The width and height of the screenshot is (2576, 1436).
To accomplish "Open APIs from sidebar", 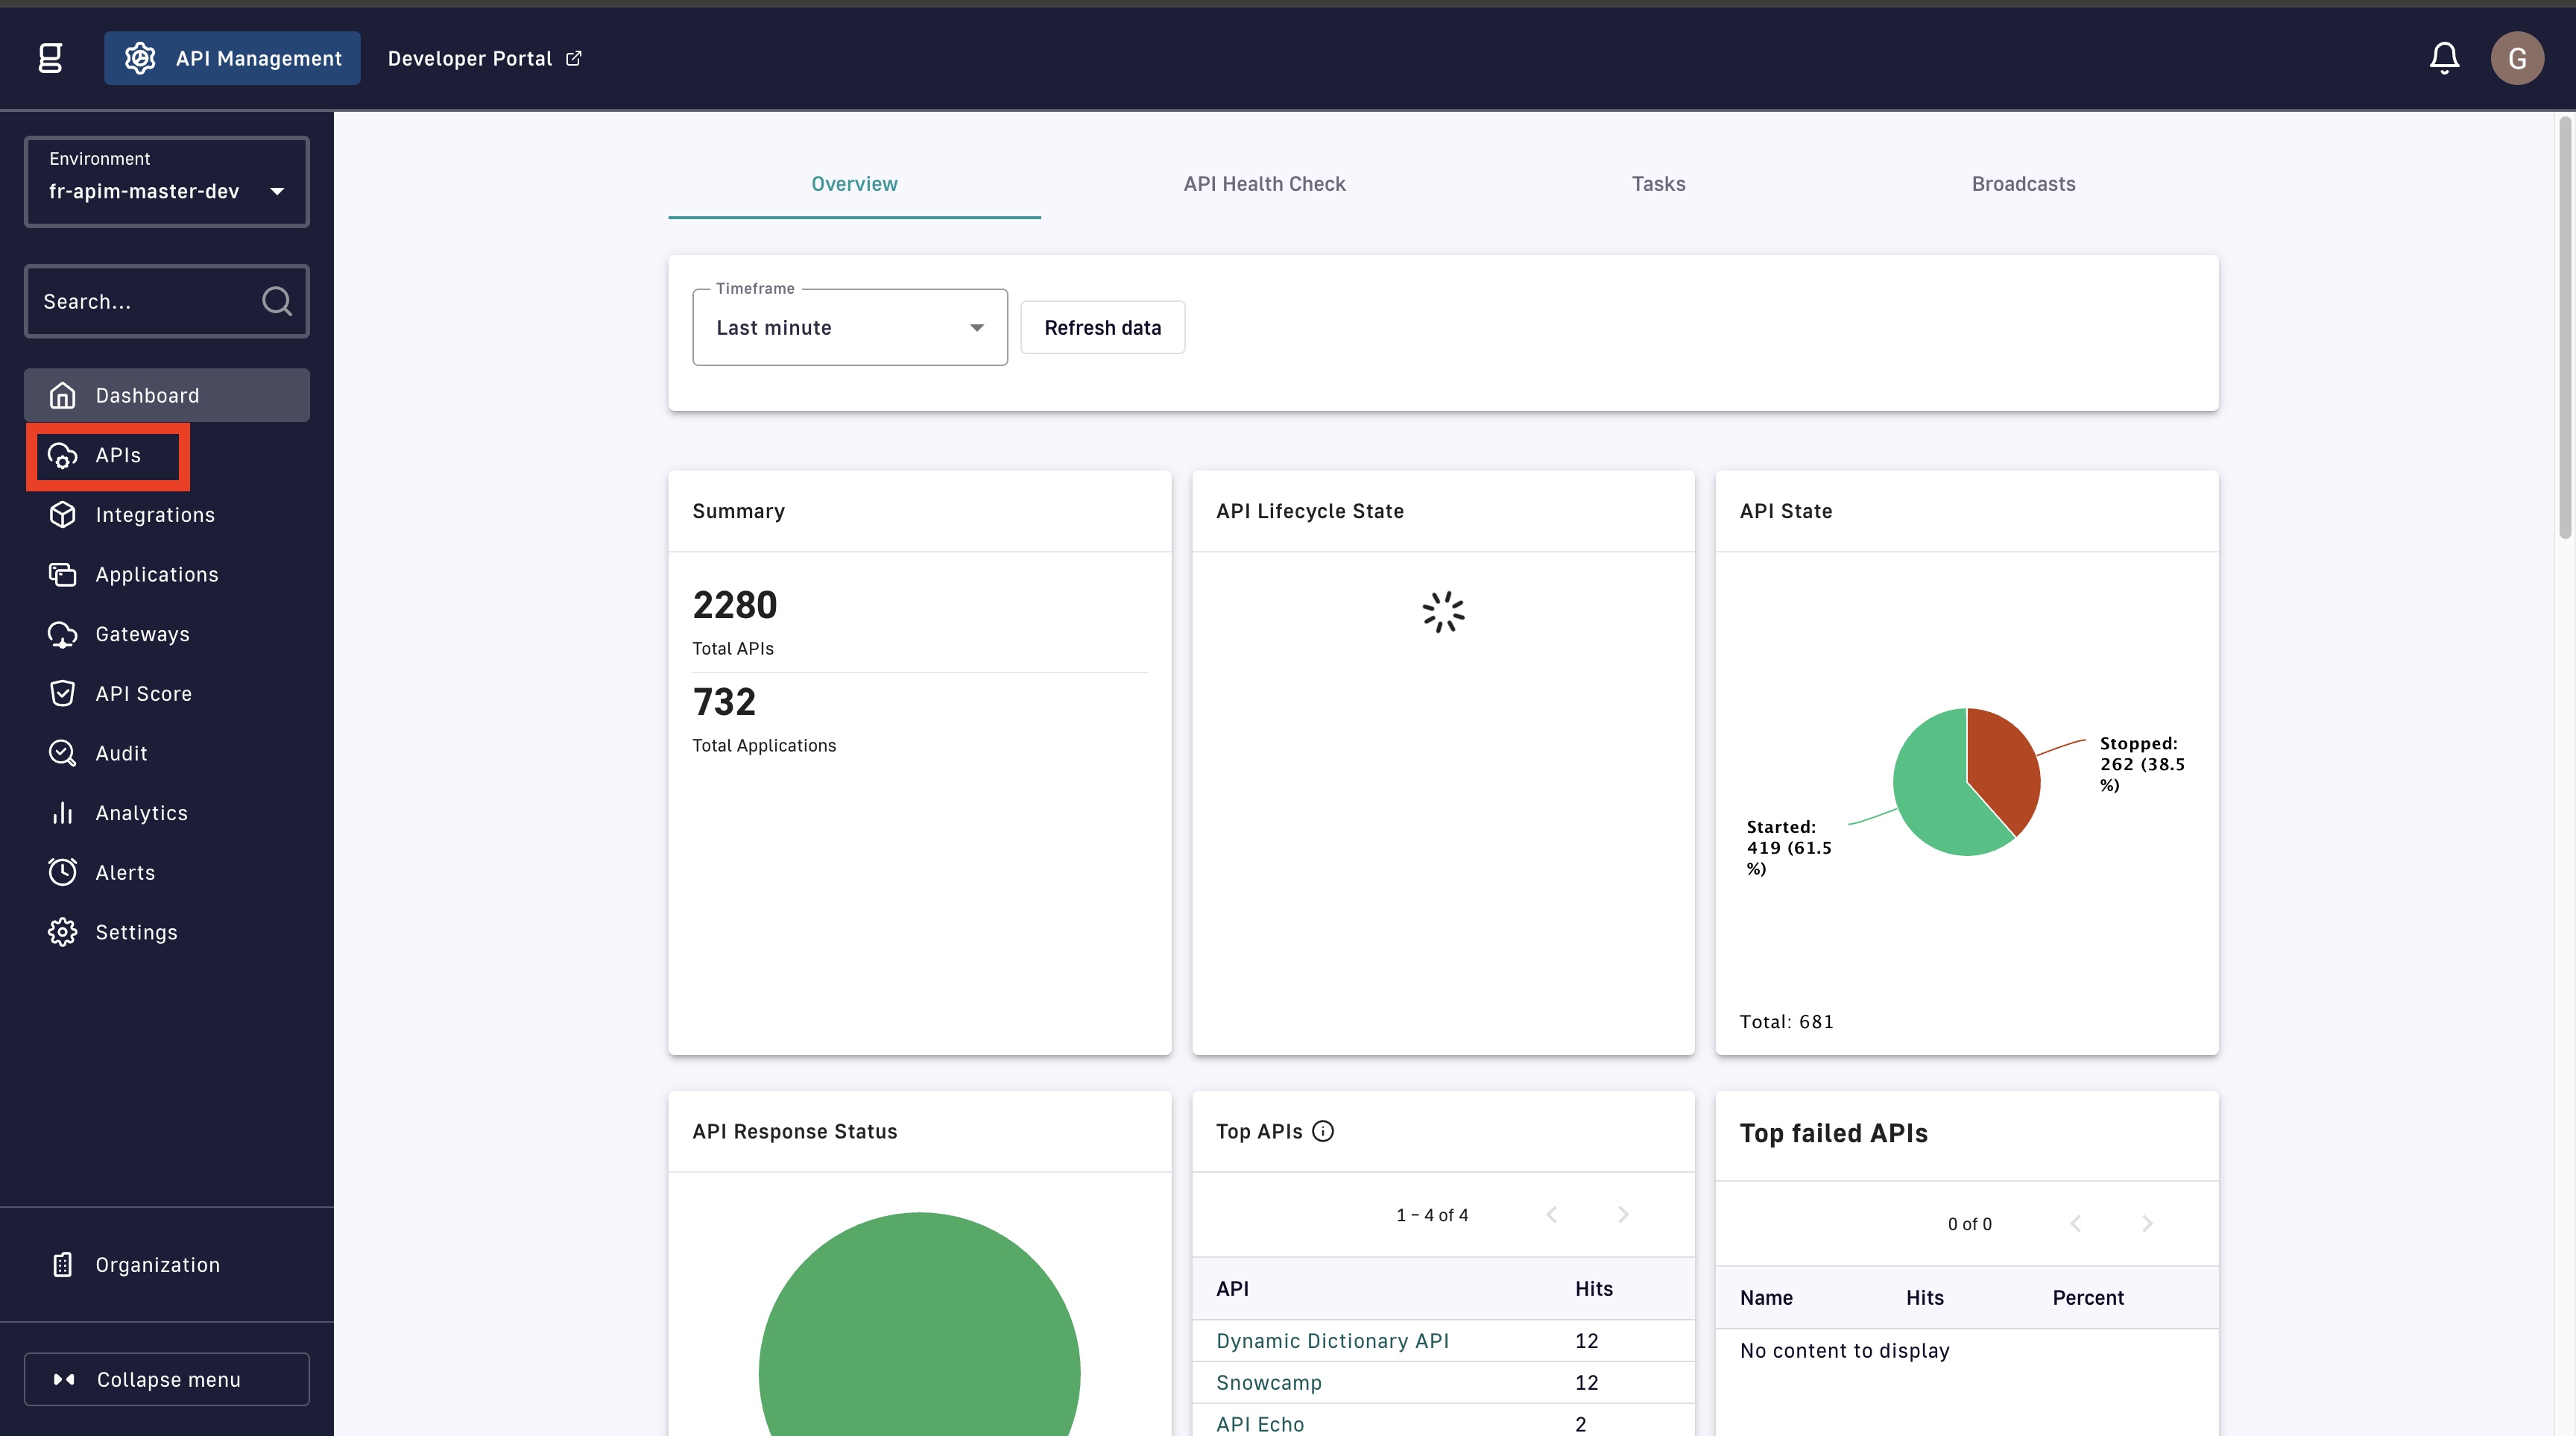I will 117,455.
